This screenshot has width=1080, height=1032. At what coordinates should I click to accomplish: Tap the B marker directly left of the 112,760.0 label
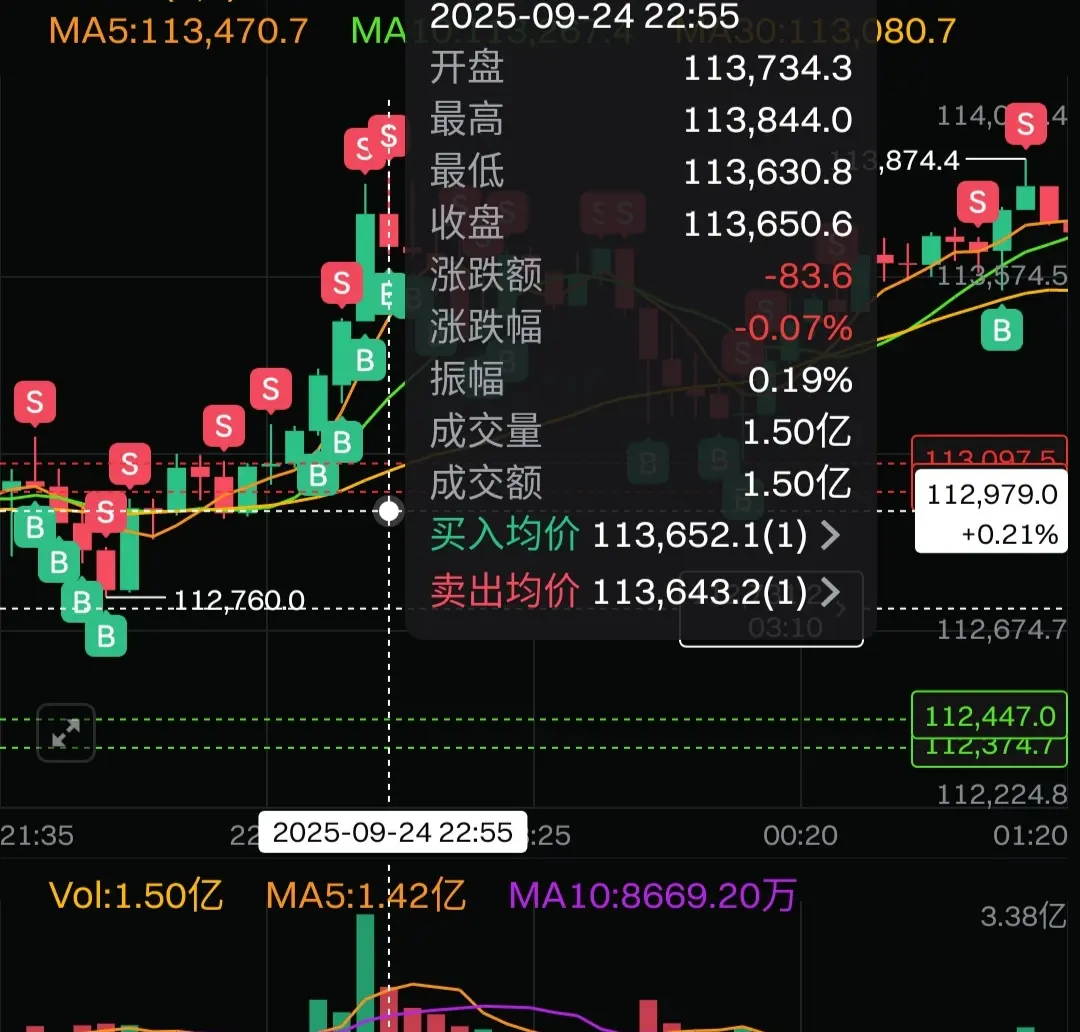[x=82, y=602]
